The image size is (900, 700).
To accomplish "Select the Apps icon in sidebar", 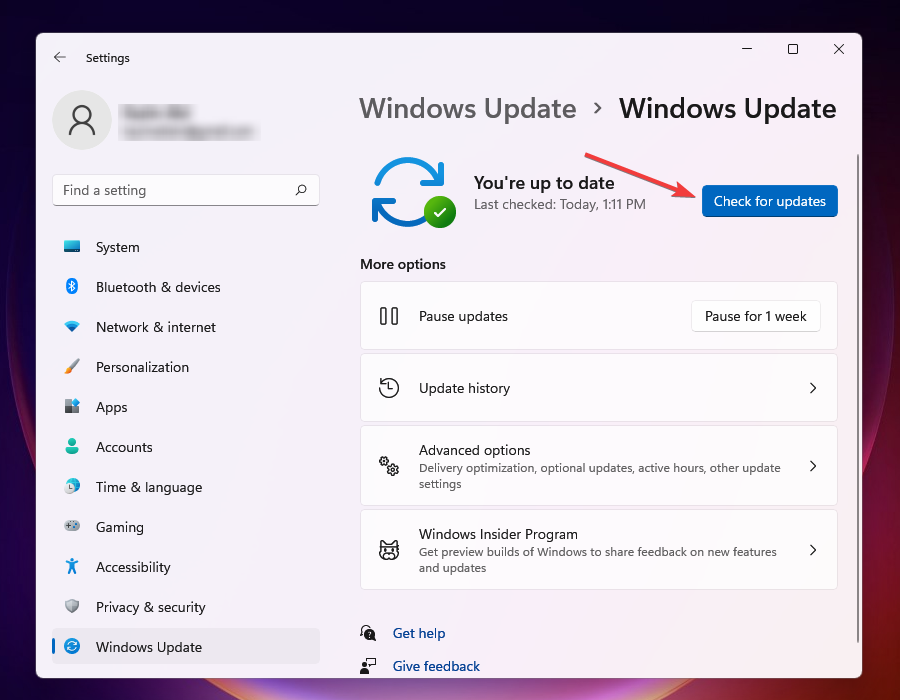I will pyautogui.click(x=72, y=406).
